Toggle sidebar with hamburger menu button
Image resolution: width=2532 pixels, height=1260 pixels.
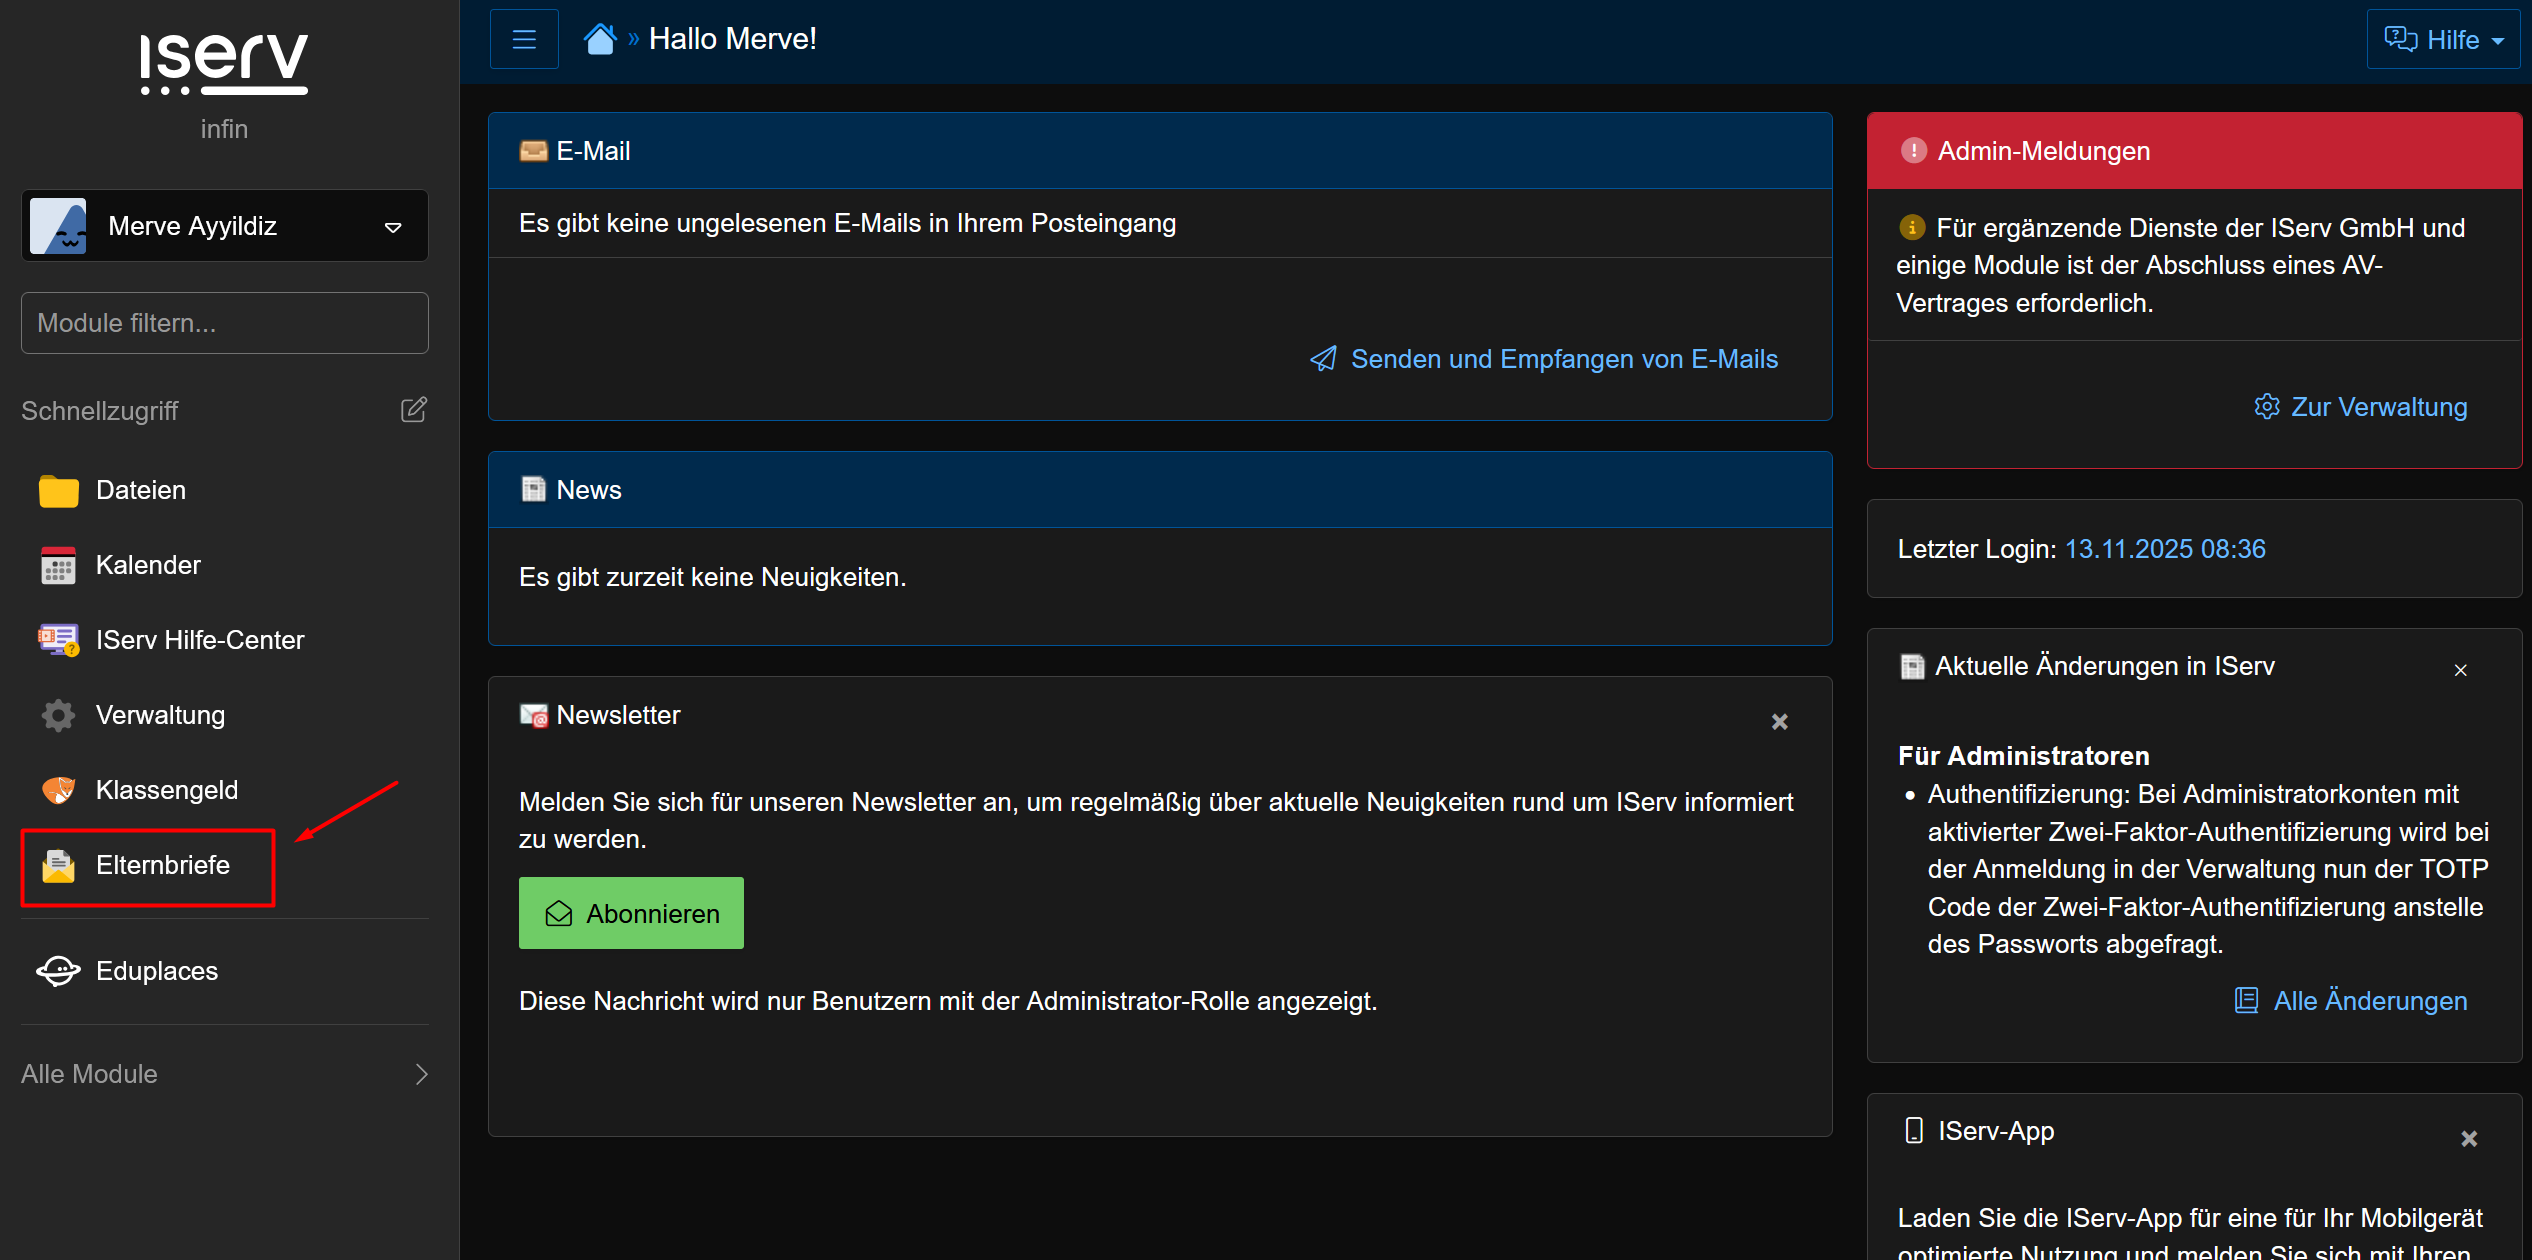(524, 39)
